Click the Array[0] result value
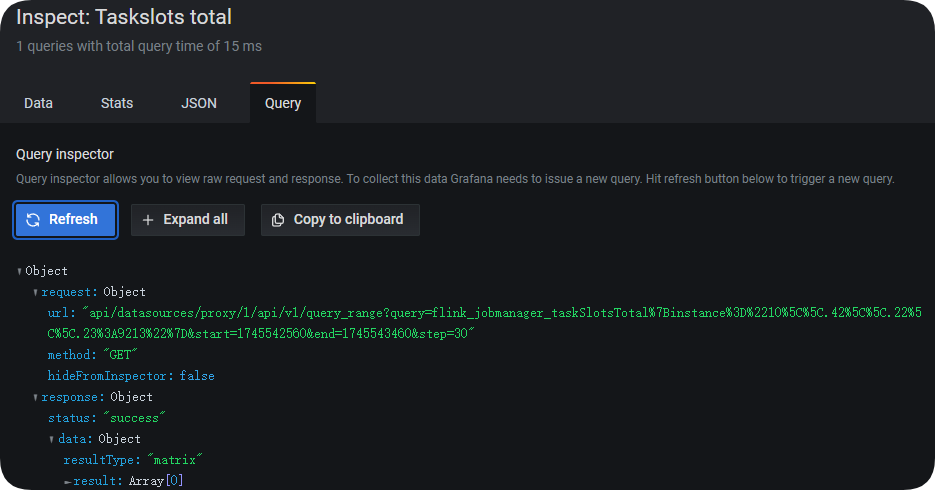 pos(156,480)
